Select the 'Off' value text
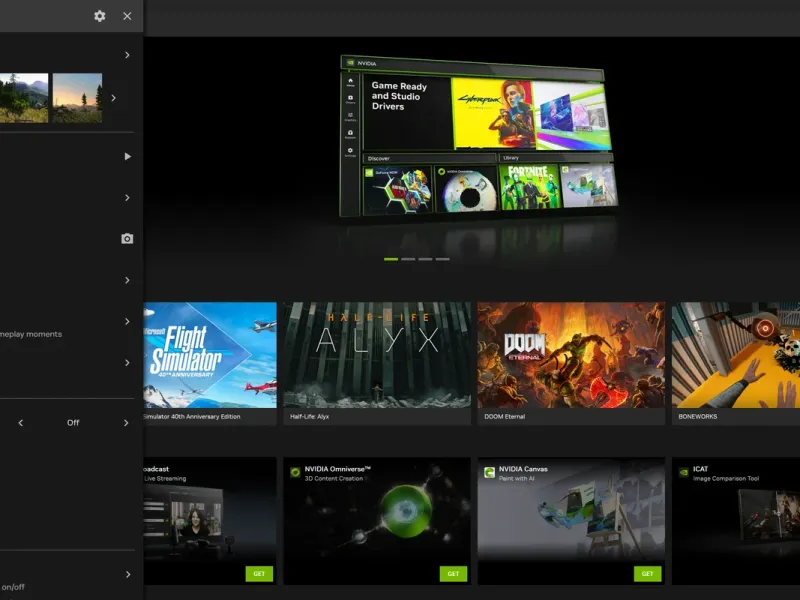This screenshot has width=800, height=600. (73, 423)
